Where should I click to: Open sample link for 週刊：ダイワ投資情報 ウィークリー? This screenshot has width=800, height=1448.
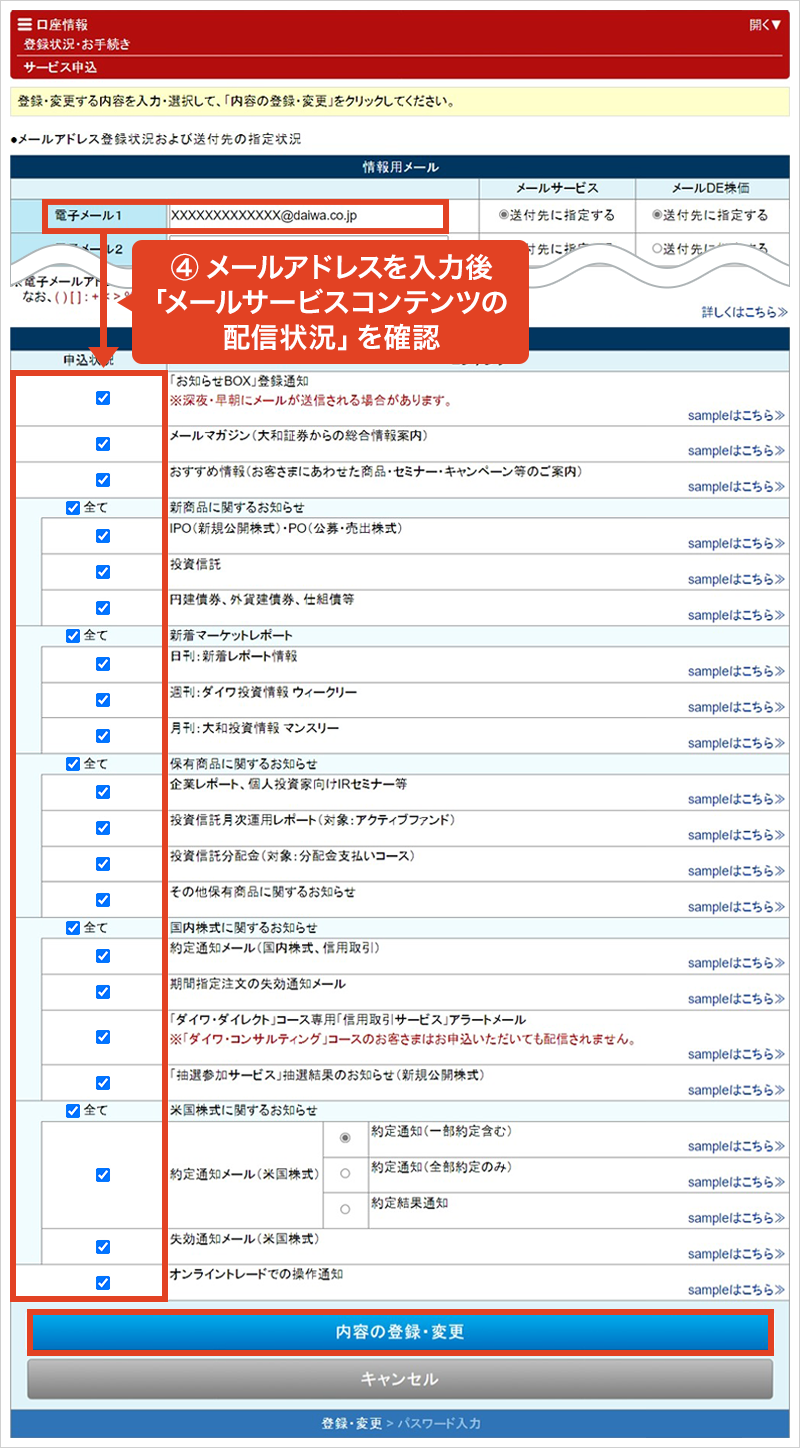pos(736,707)
